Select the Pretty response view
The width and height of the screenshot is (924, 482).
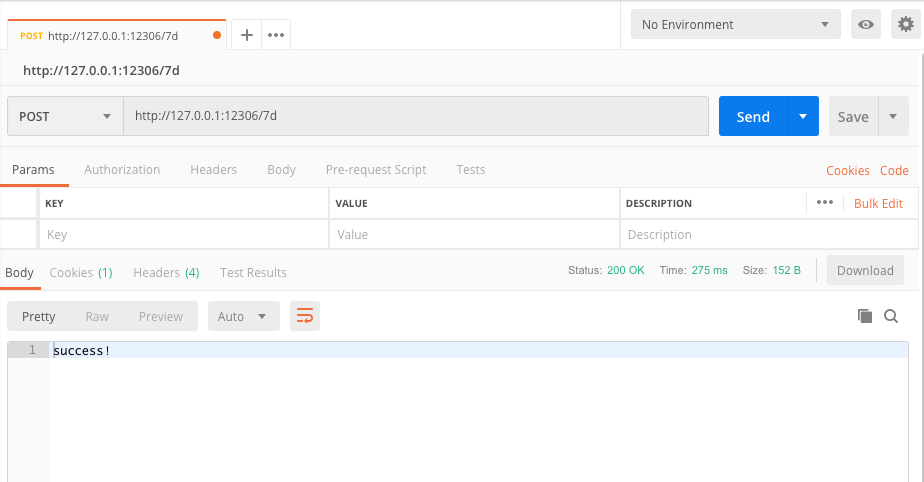38,316
